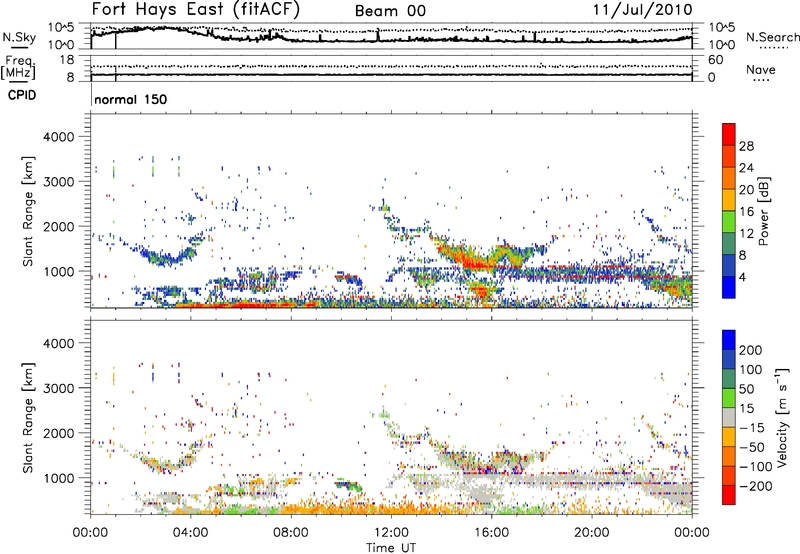Click the 10^5 tick on the left noise axis

click(61, 28)
